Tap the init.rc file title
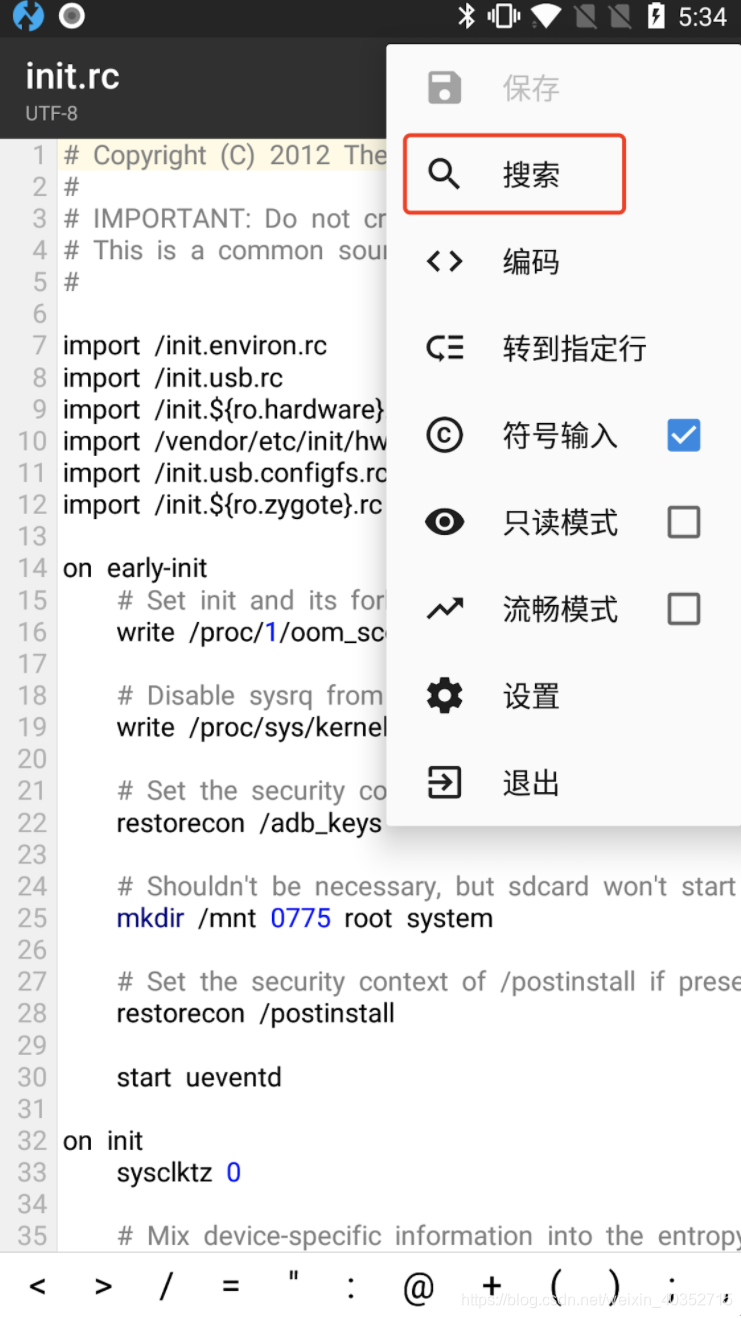This screenshot has width=742, height=1318. pos(73,77)
